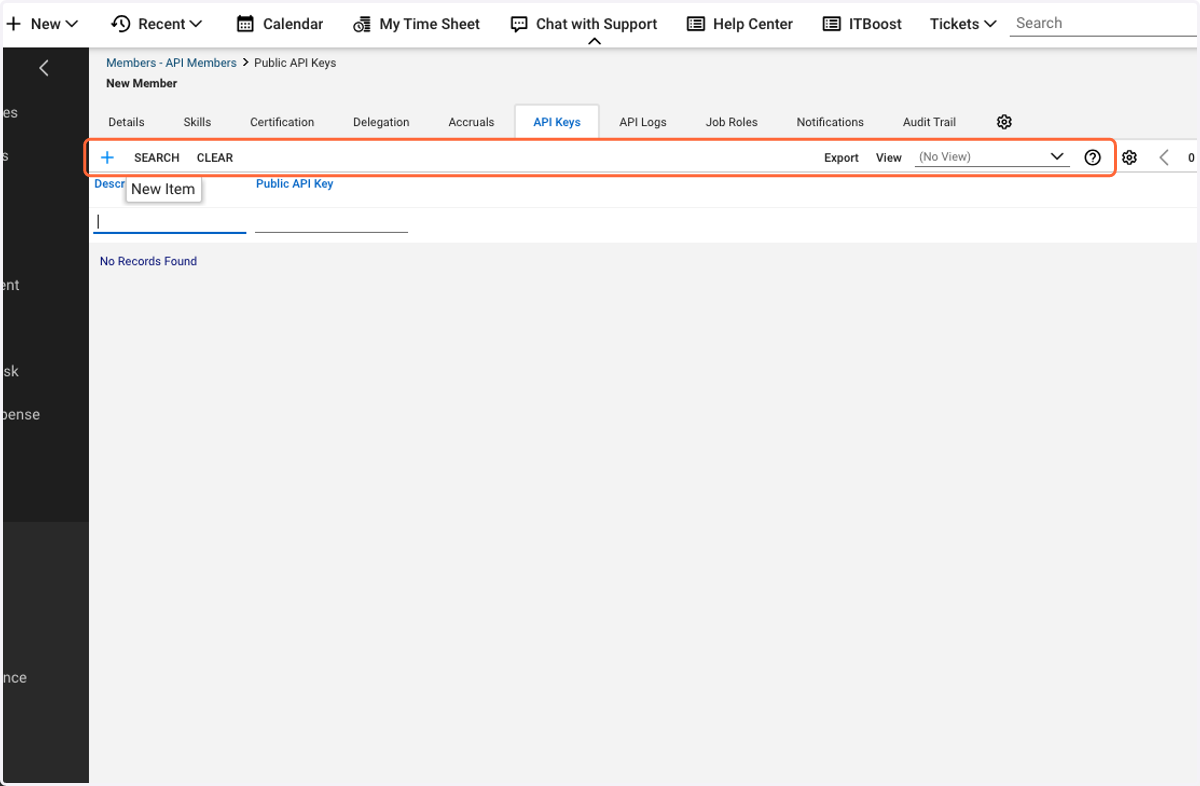Viewport: 1200px width, 786px height.
Task: Click the chevron below Chat with Support
Action: pyautogui.click(x=595, y=42)
